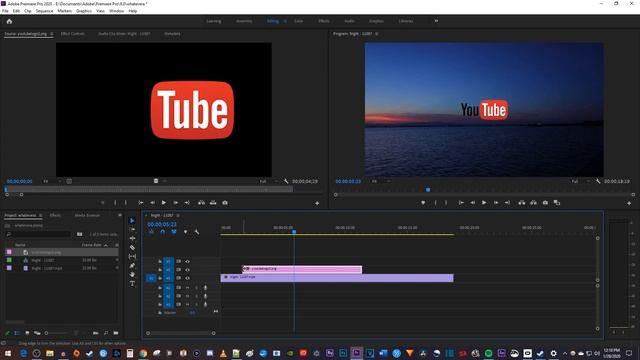Image resolution: width=640 pixels, height=360 pixels.
Task: Click Overwrite button in Source monitor
Action: click(x=213, y=202)
